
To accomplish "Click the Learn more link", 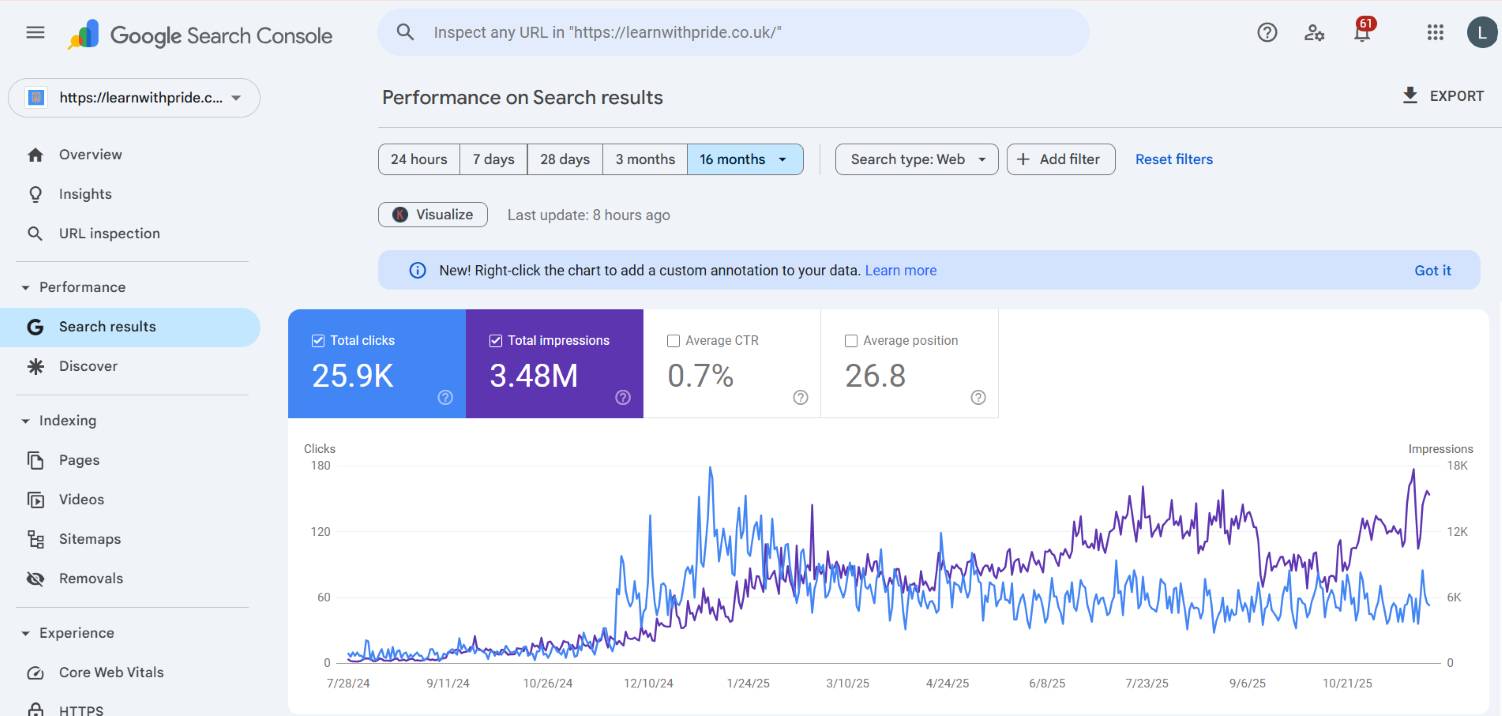I will click(x=901, y=270).
